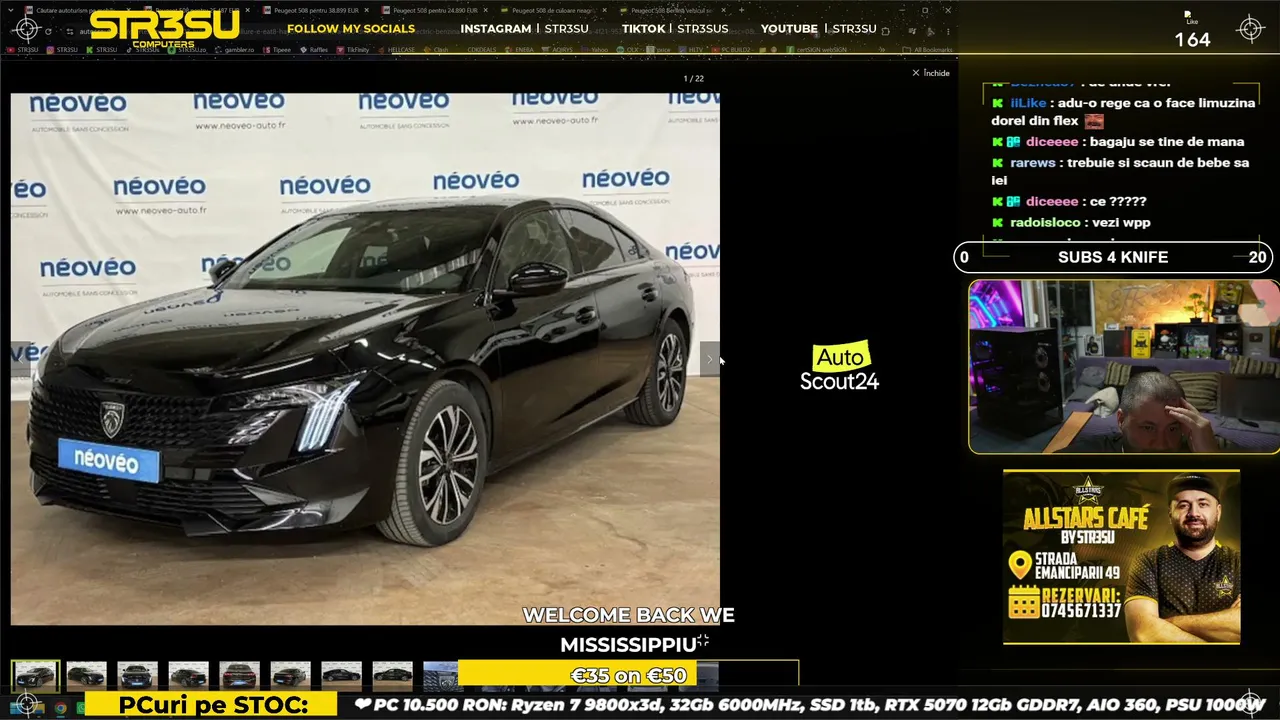Close the 'Peugeot 508 pentru 24.890 EUR' tab
Screen dimensions: 1280x720
(x=486, y=10)
